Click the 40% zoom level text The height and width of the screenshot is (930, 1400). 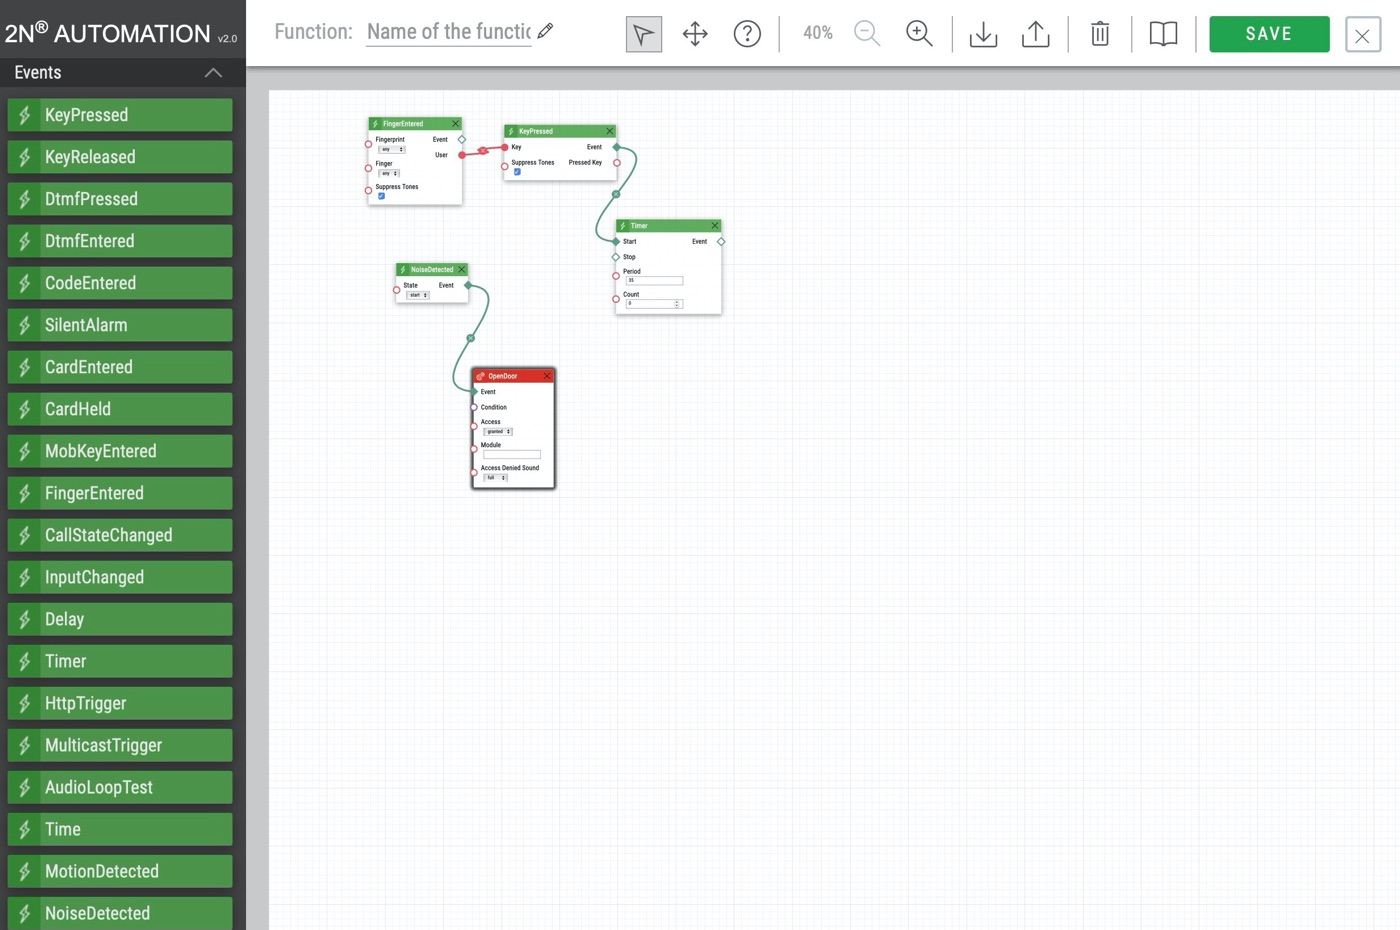(817, 33)
